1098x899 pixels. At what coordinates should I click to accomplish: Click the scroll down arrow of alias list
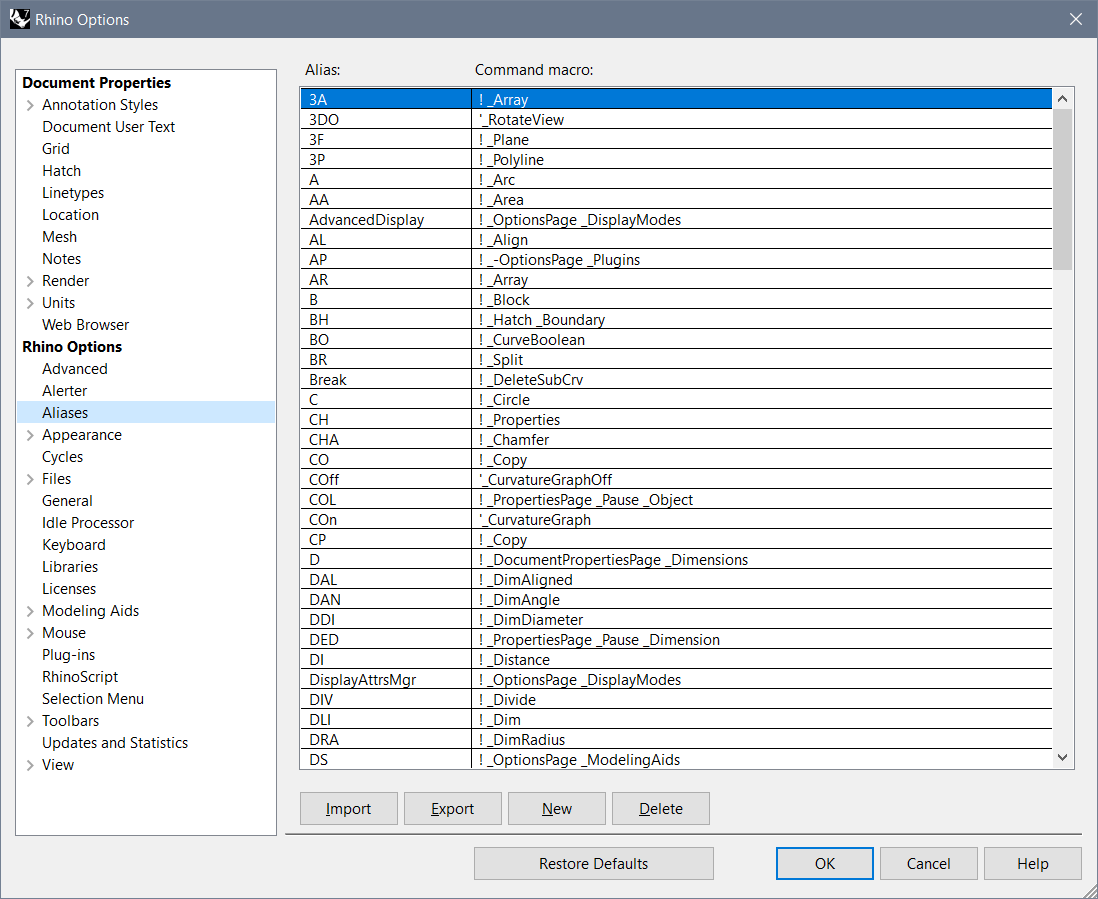(1062, 758)
